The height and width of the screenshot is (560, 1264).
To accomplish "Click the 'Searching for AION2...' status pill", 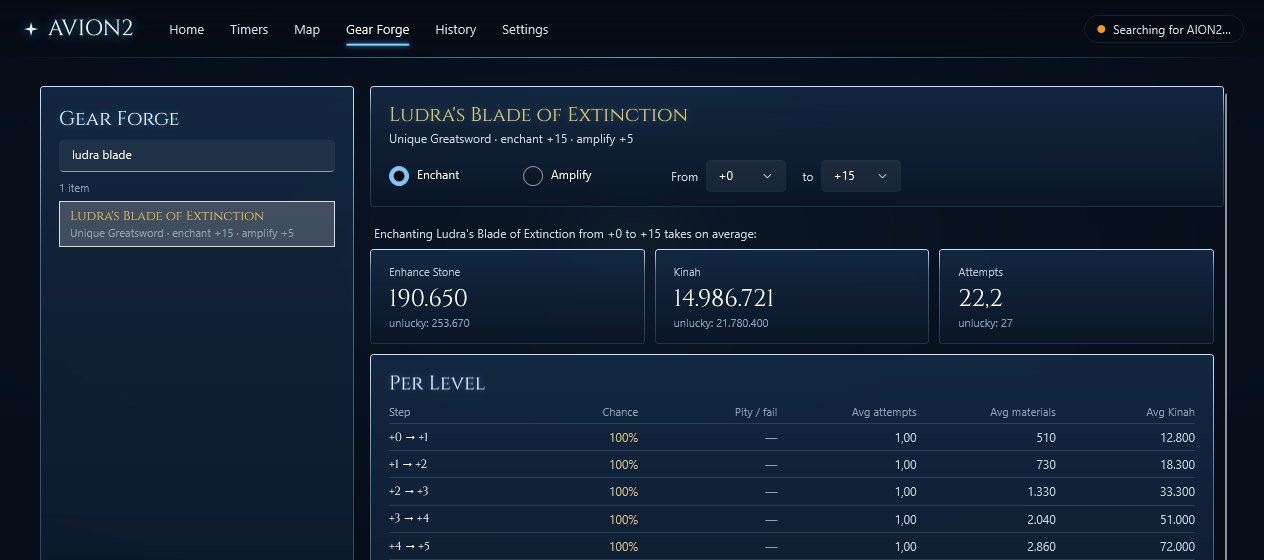I will [1164, 29].
